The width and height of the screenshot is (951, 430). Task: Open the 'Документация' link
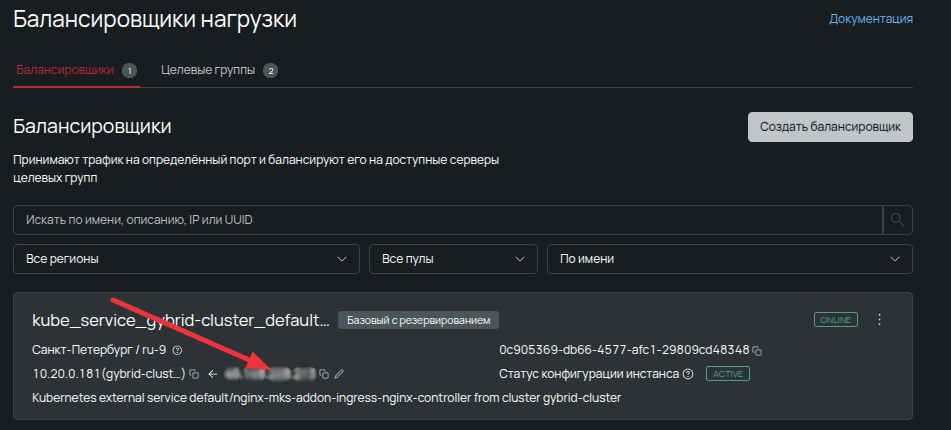coord(870,18)
